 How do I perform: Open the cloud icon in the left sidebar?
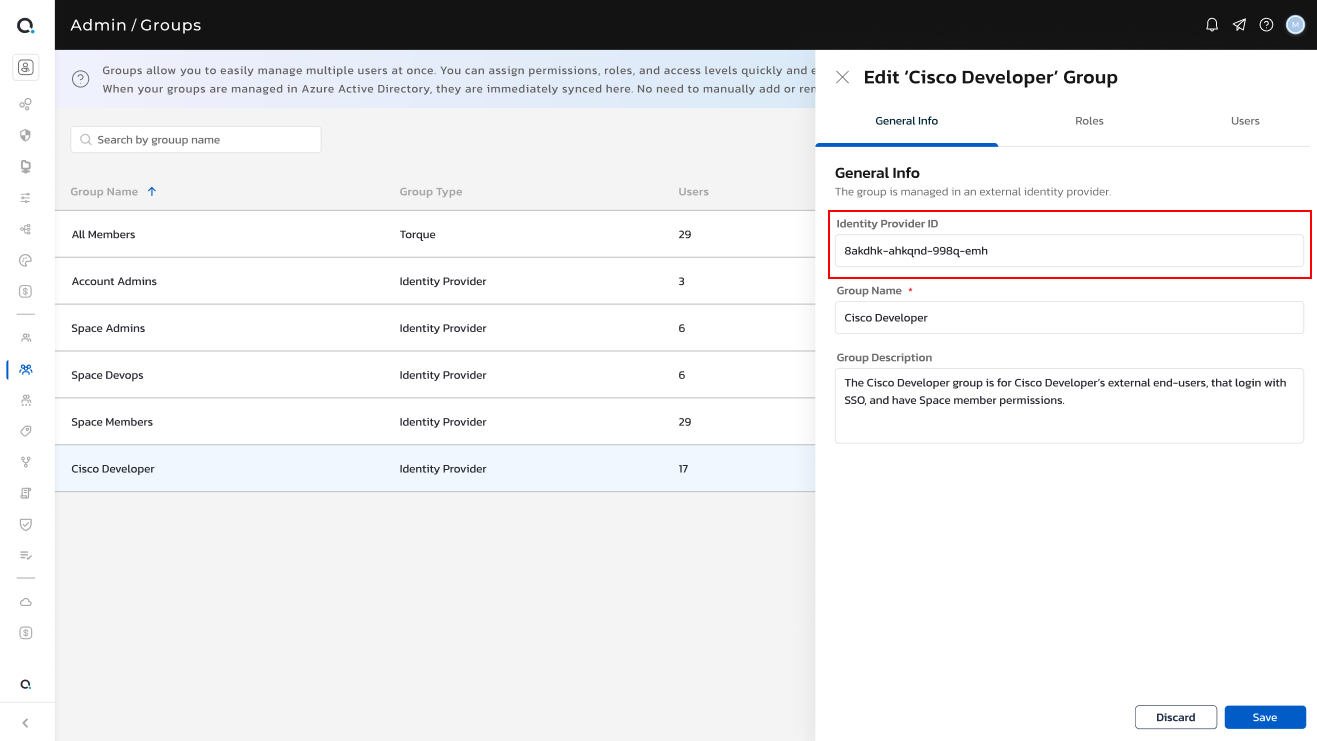point(26,601)
